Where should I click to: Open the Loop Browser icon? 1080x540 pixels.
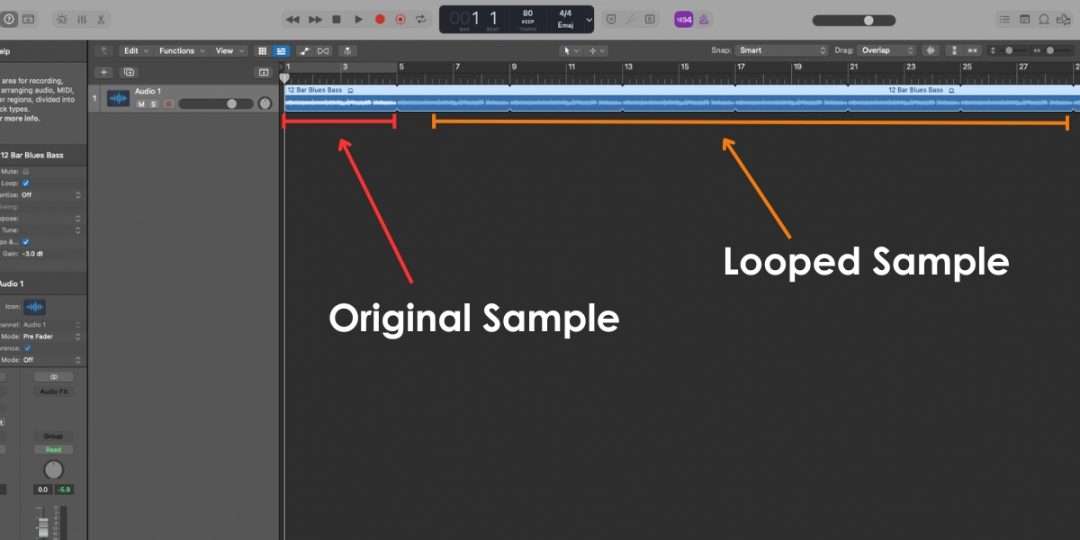[x=1044, y=19]
